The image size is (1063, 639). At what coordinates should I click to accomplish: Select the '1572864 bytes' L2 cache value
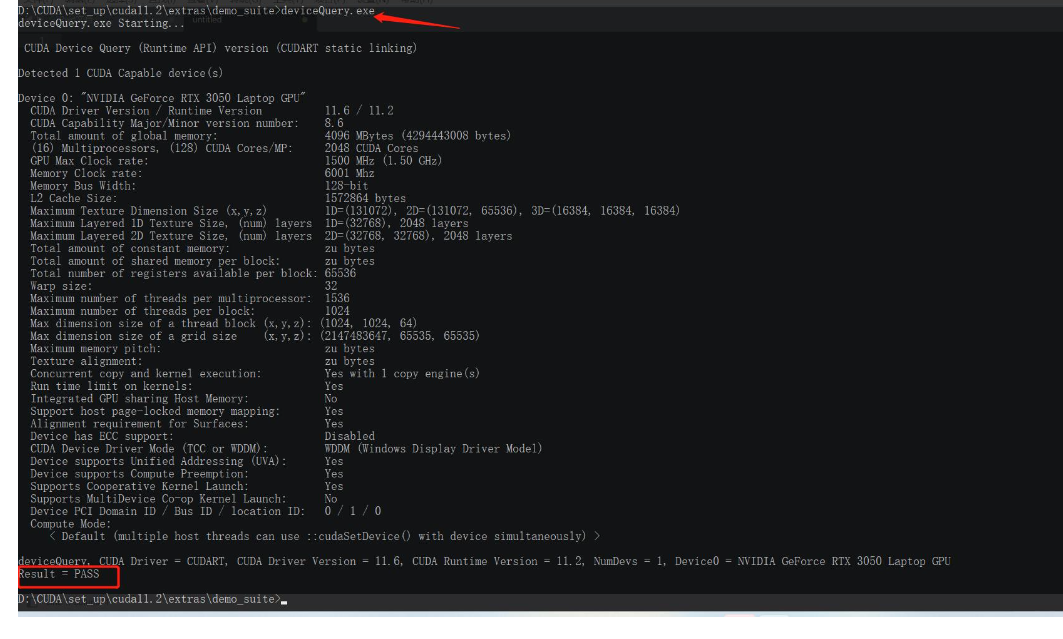click(x=365, y=199)
